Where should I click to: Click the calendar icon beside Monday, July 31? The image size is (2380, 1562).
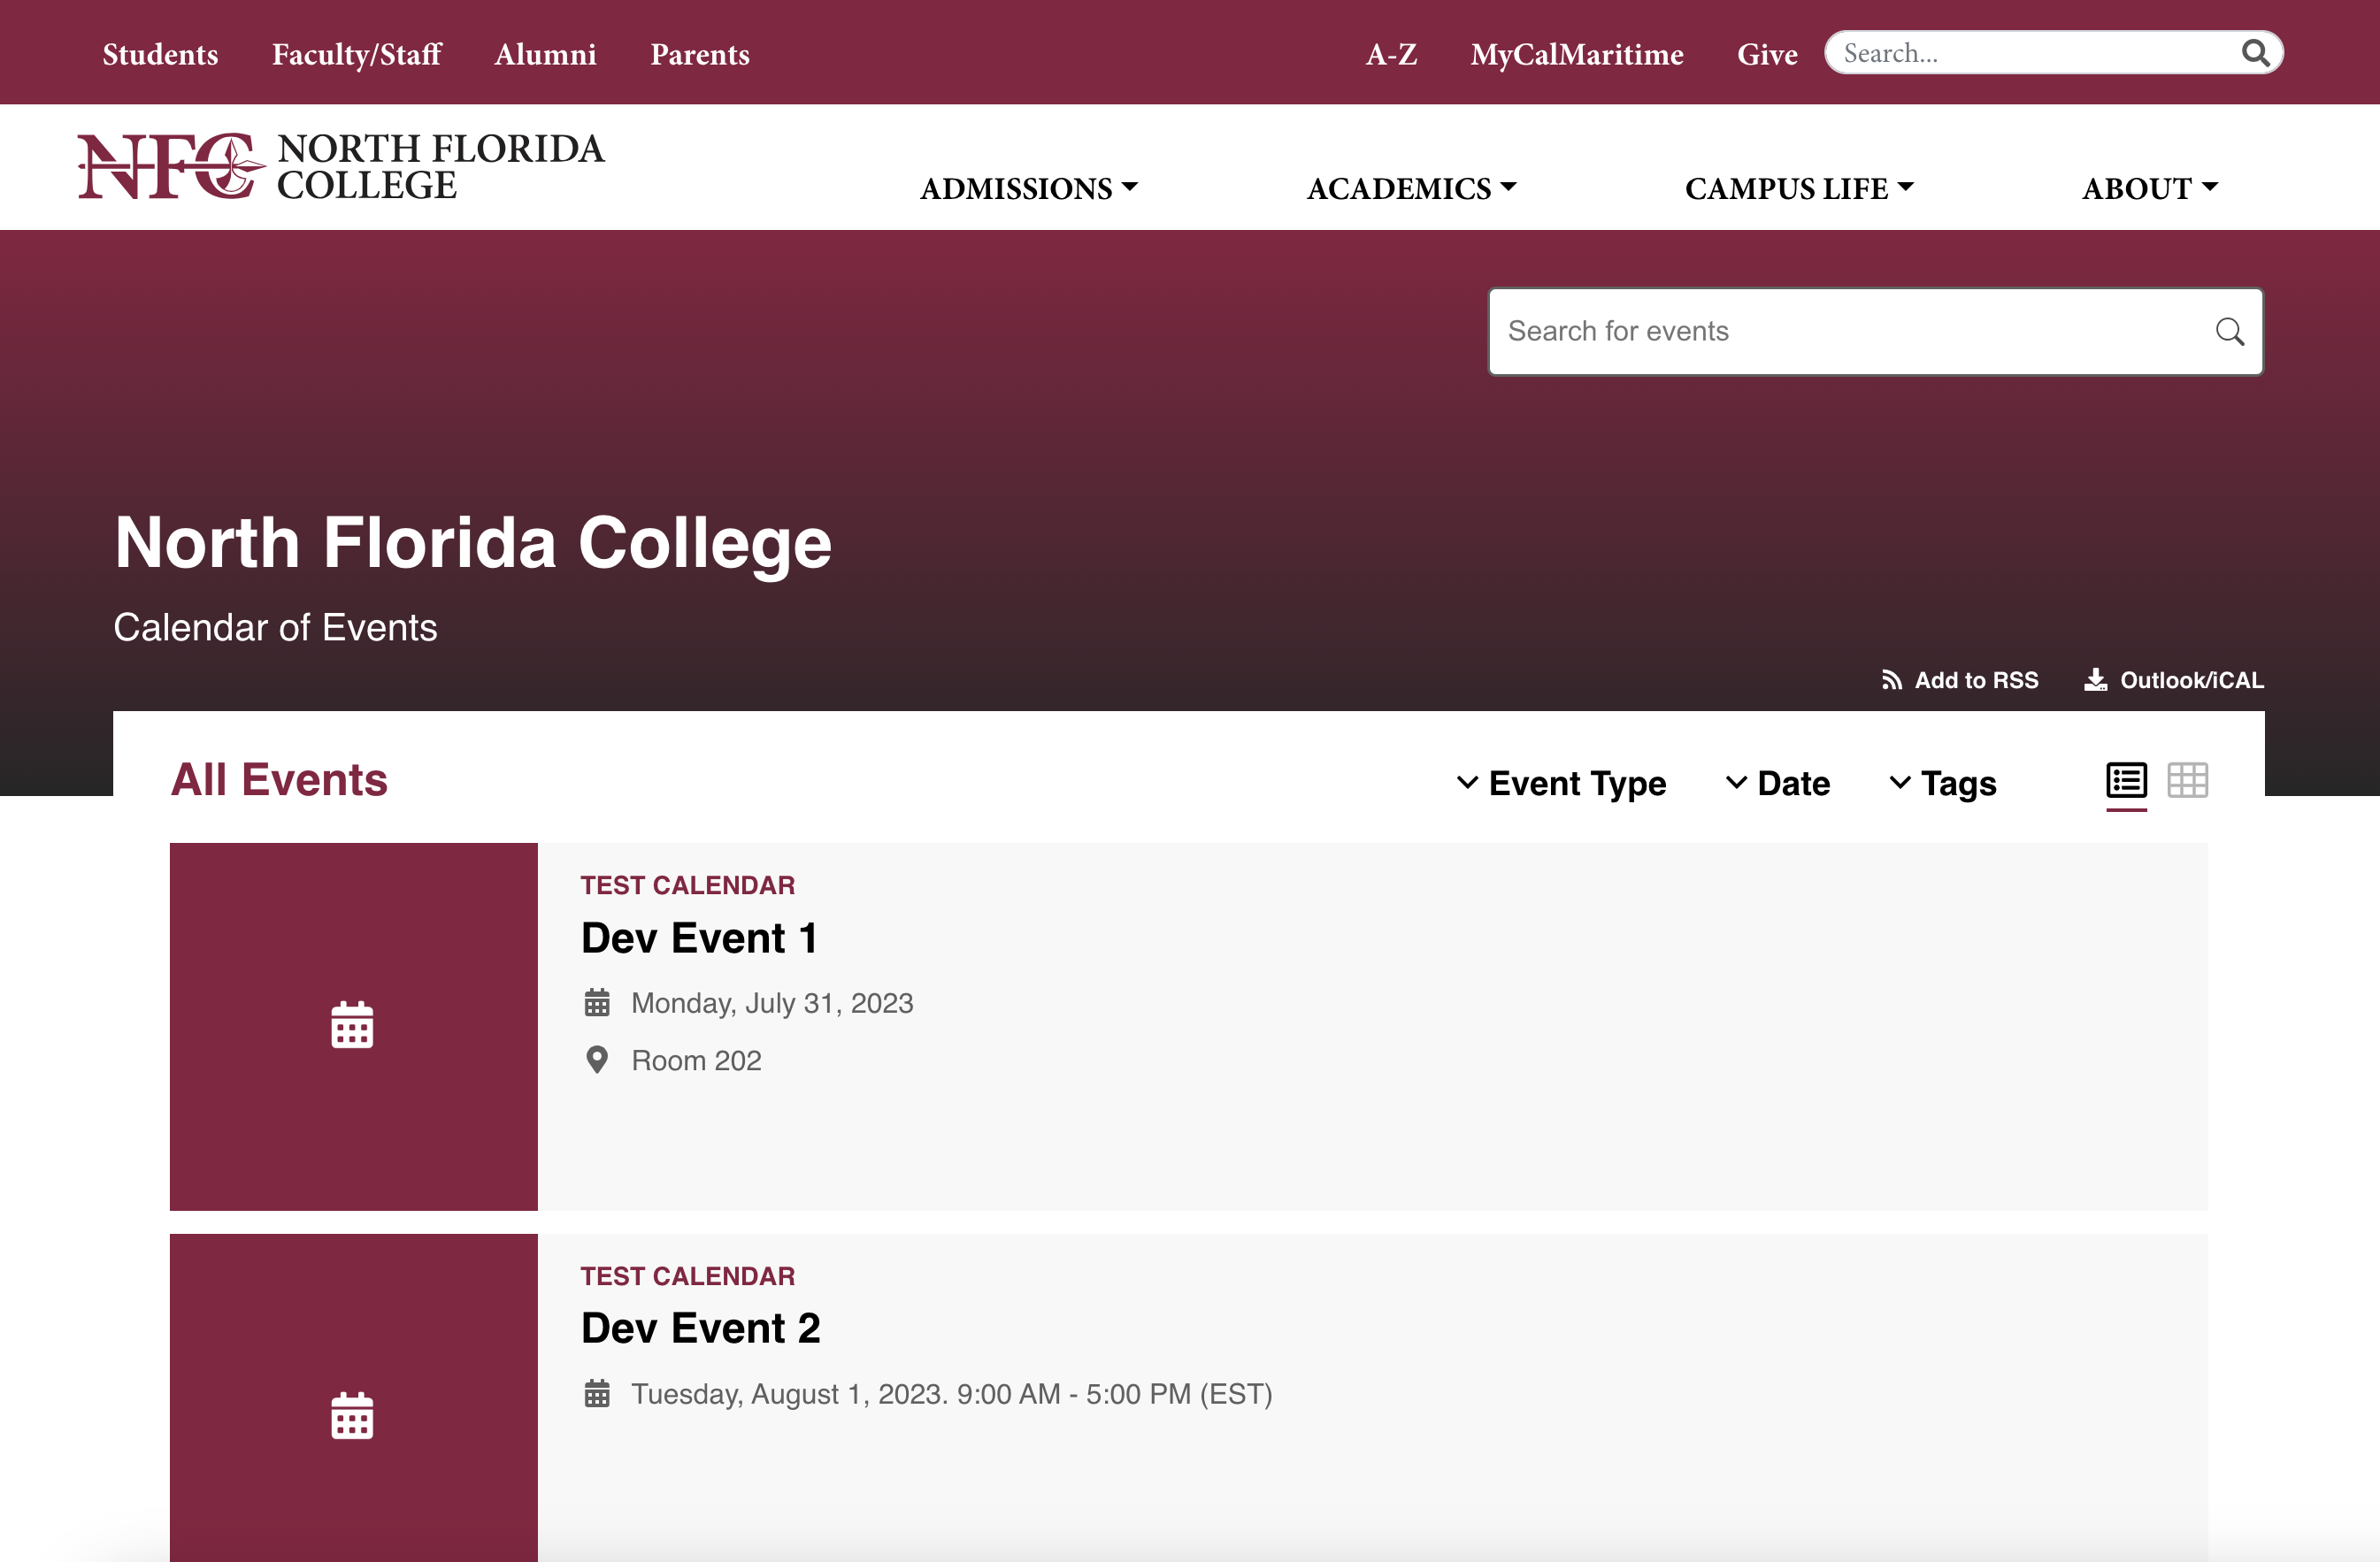coord(597,1002)
